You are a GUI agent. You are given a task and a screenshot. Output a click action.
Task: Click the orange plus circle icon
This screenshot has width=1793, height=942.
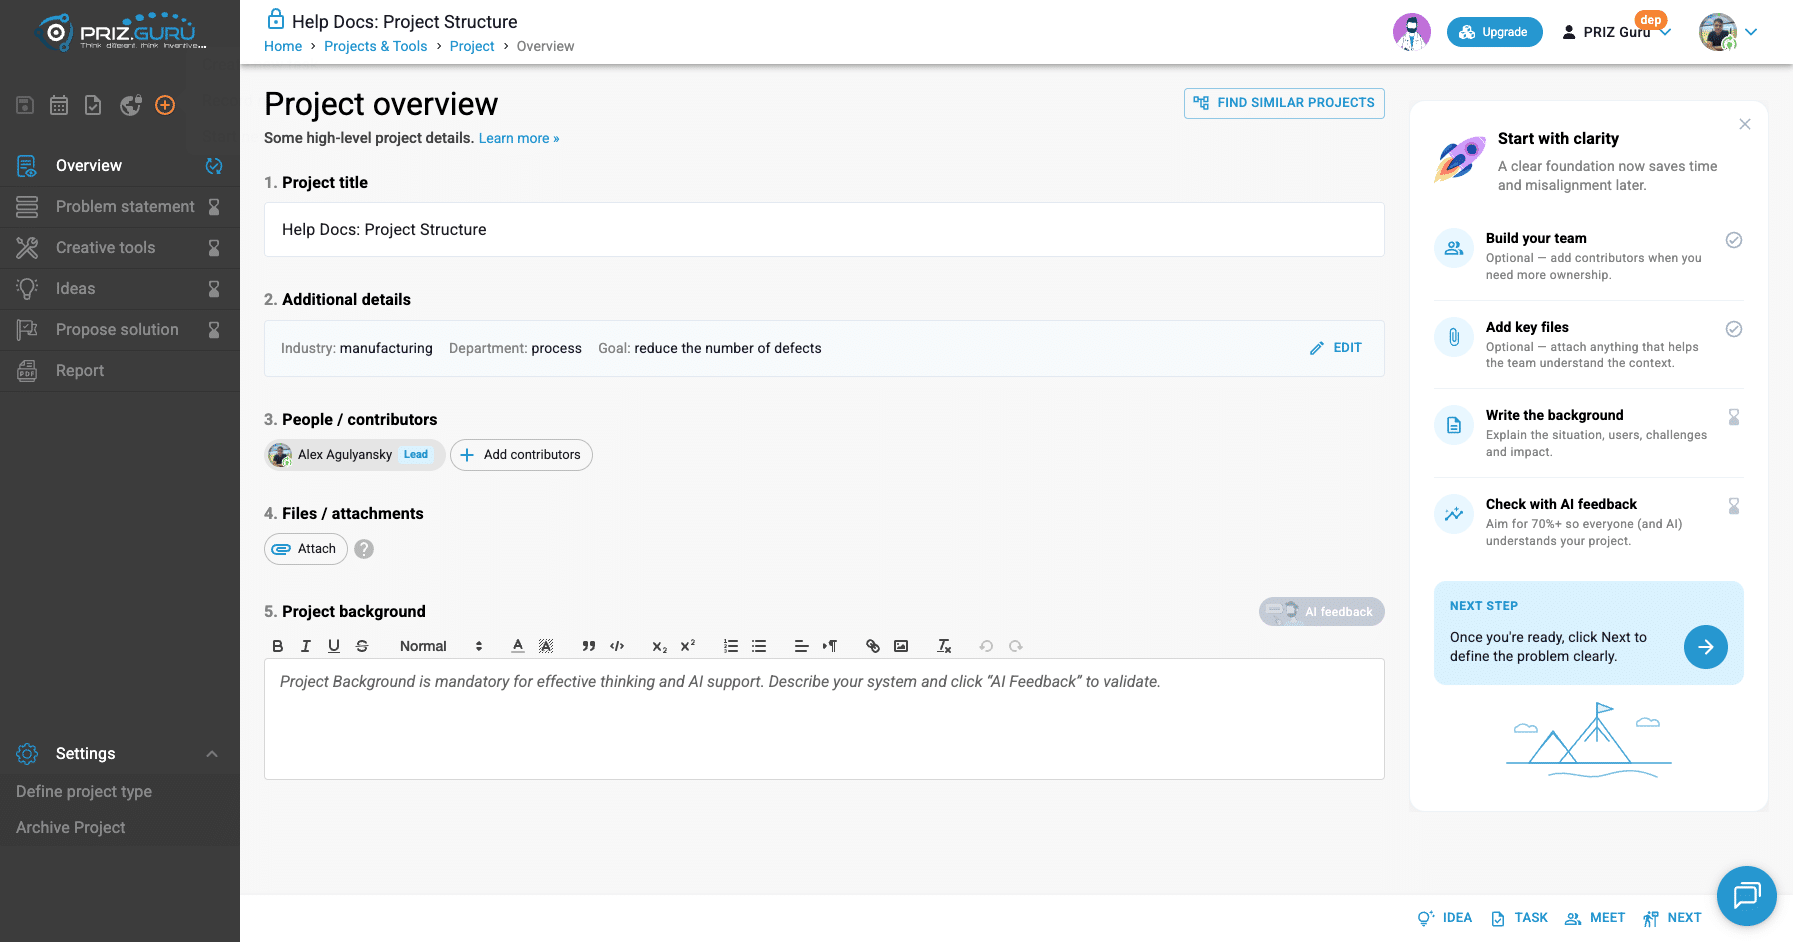165,105
